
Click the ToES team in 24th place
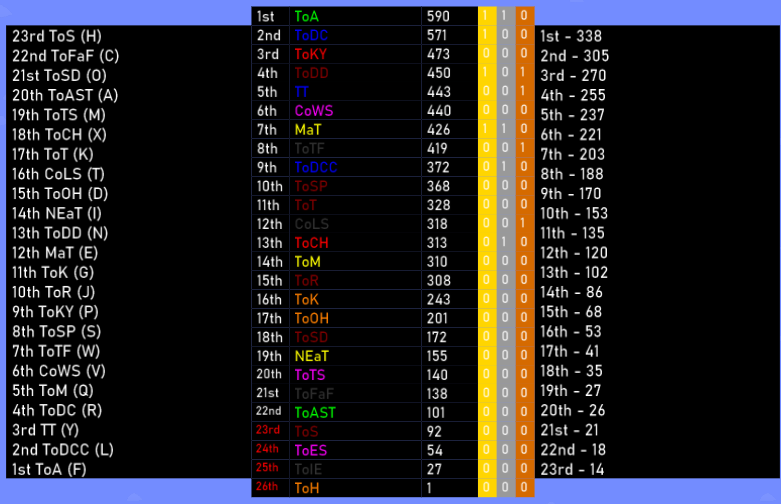pos(310,451)
